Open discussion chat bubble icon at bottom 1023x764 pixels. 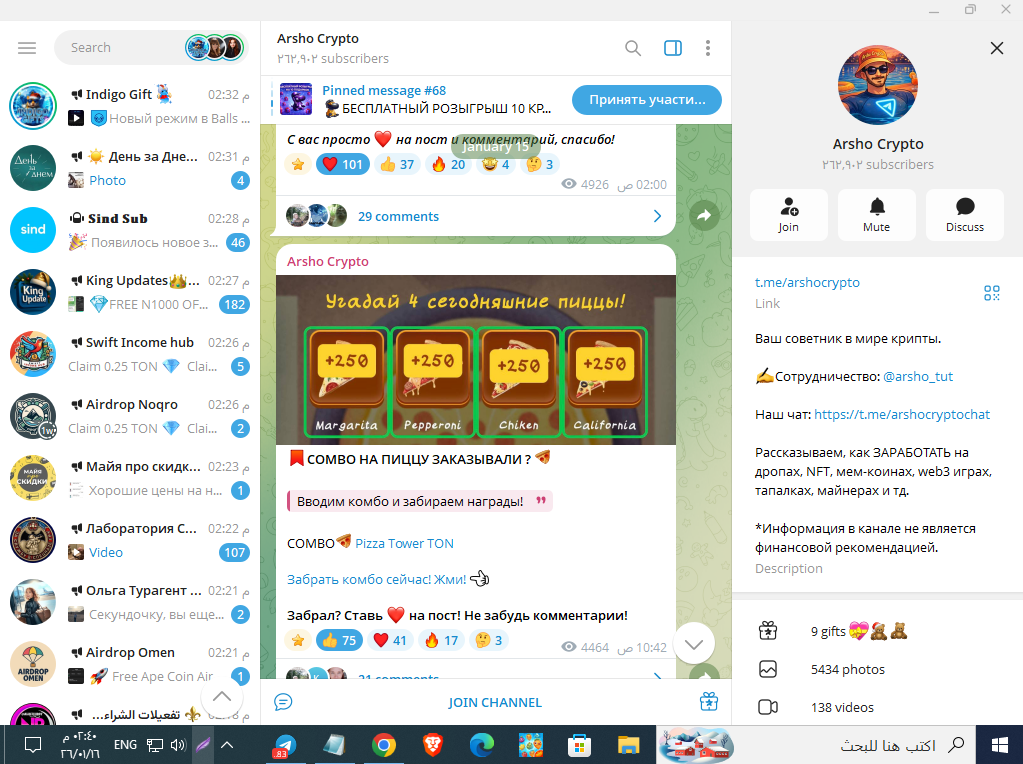pyautogui.click(x=283, y=702)
